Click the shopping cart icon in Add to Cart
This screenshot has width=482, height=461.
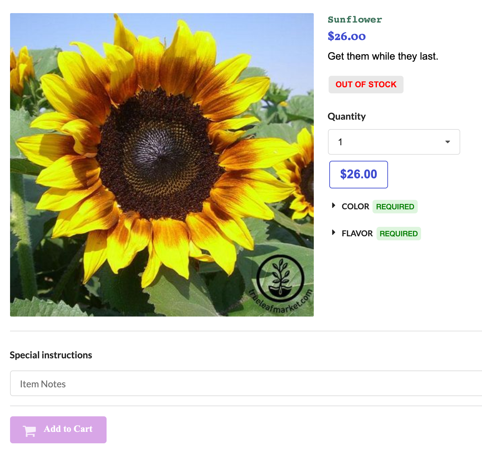29,430
